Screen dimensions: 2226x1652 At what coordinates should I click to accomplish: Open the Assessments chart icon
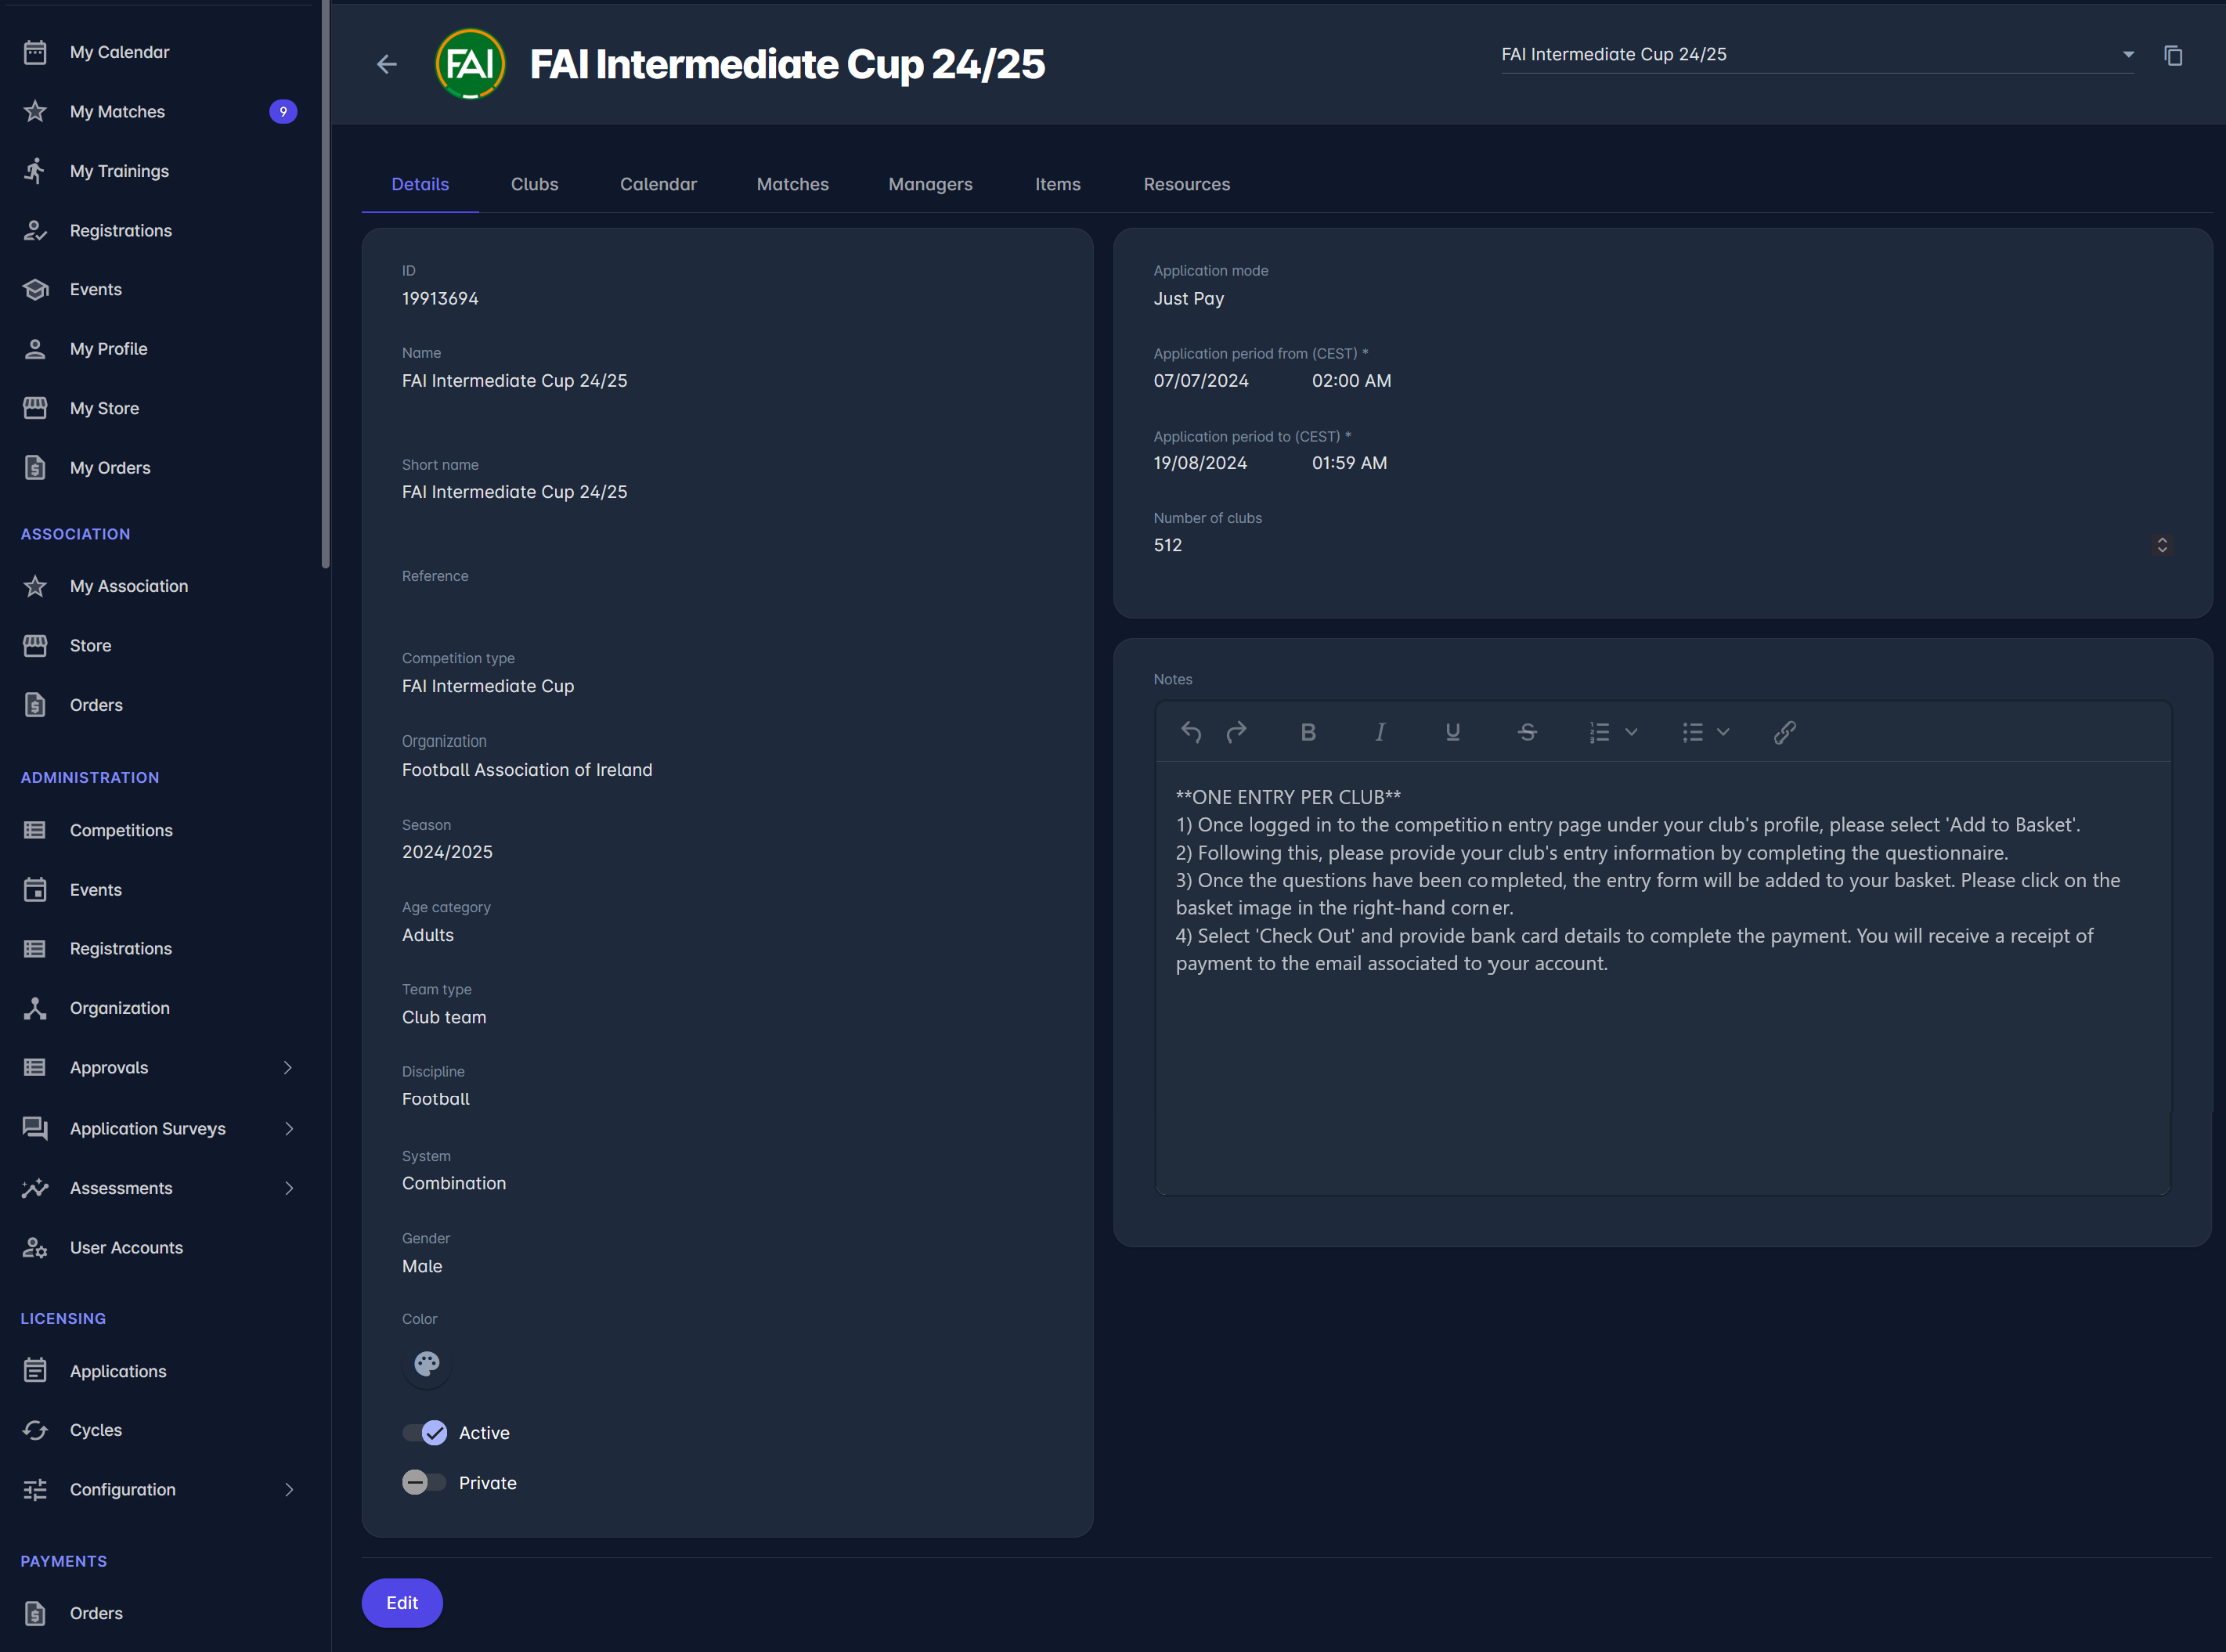point(35,1188)
